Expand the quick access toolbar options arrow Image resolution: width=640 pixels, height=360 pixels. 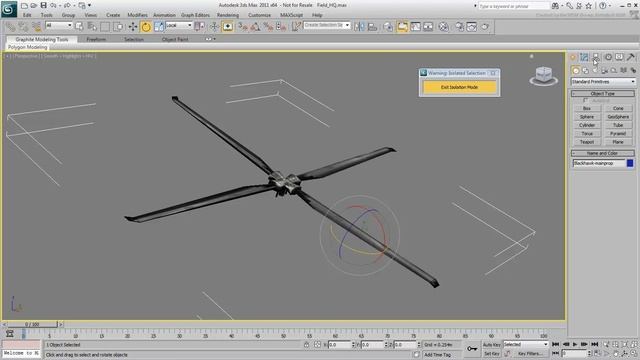coord(89,5)
